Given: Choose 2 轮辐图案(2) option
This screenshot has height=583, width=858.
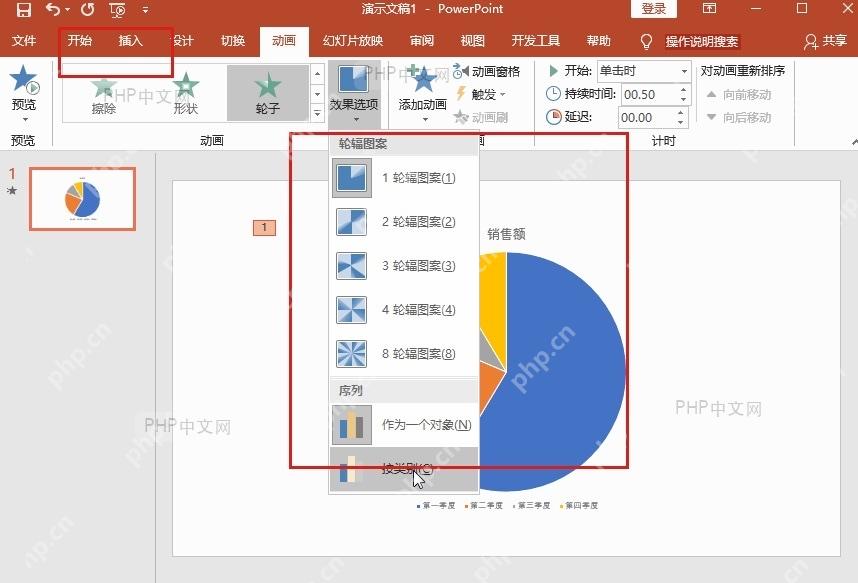Looking at the screenshot, I should coord(404,222).
